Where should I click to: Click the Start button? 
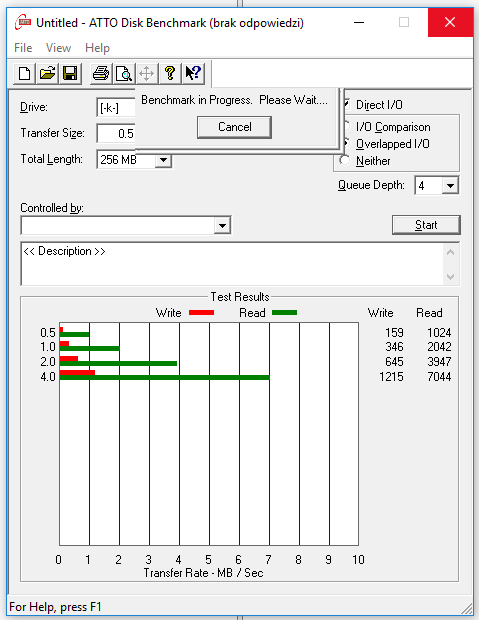pos(426,225)
